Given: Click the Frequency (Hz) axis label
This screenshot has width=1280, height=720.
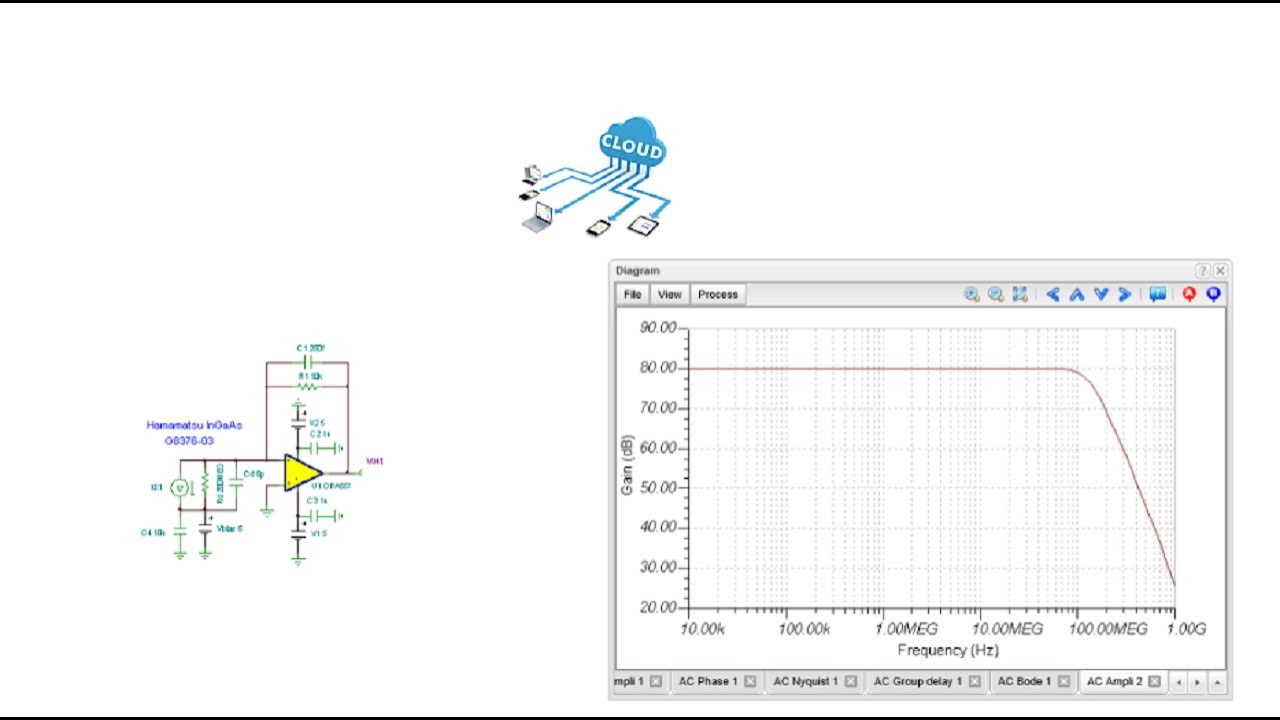Looking at the screenshot, I should [x=947, y=650].
